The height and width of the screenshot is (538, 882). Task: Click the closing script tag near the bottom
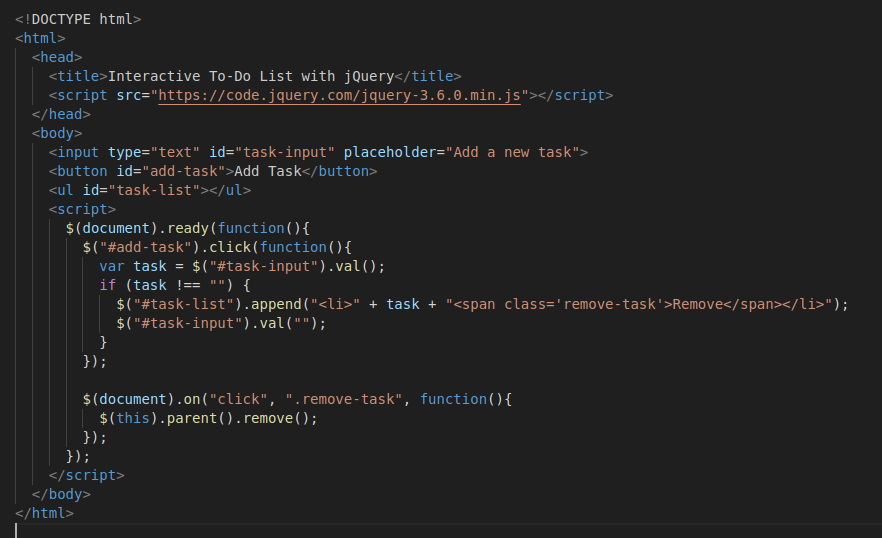tap(87, 476)
